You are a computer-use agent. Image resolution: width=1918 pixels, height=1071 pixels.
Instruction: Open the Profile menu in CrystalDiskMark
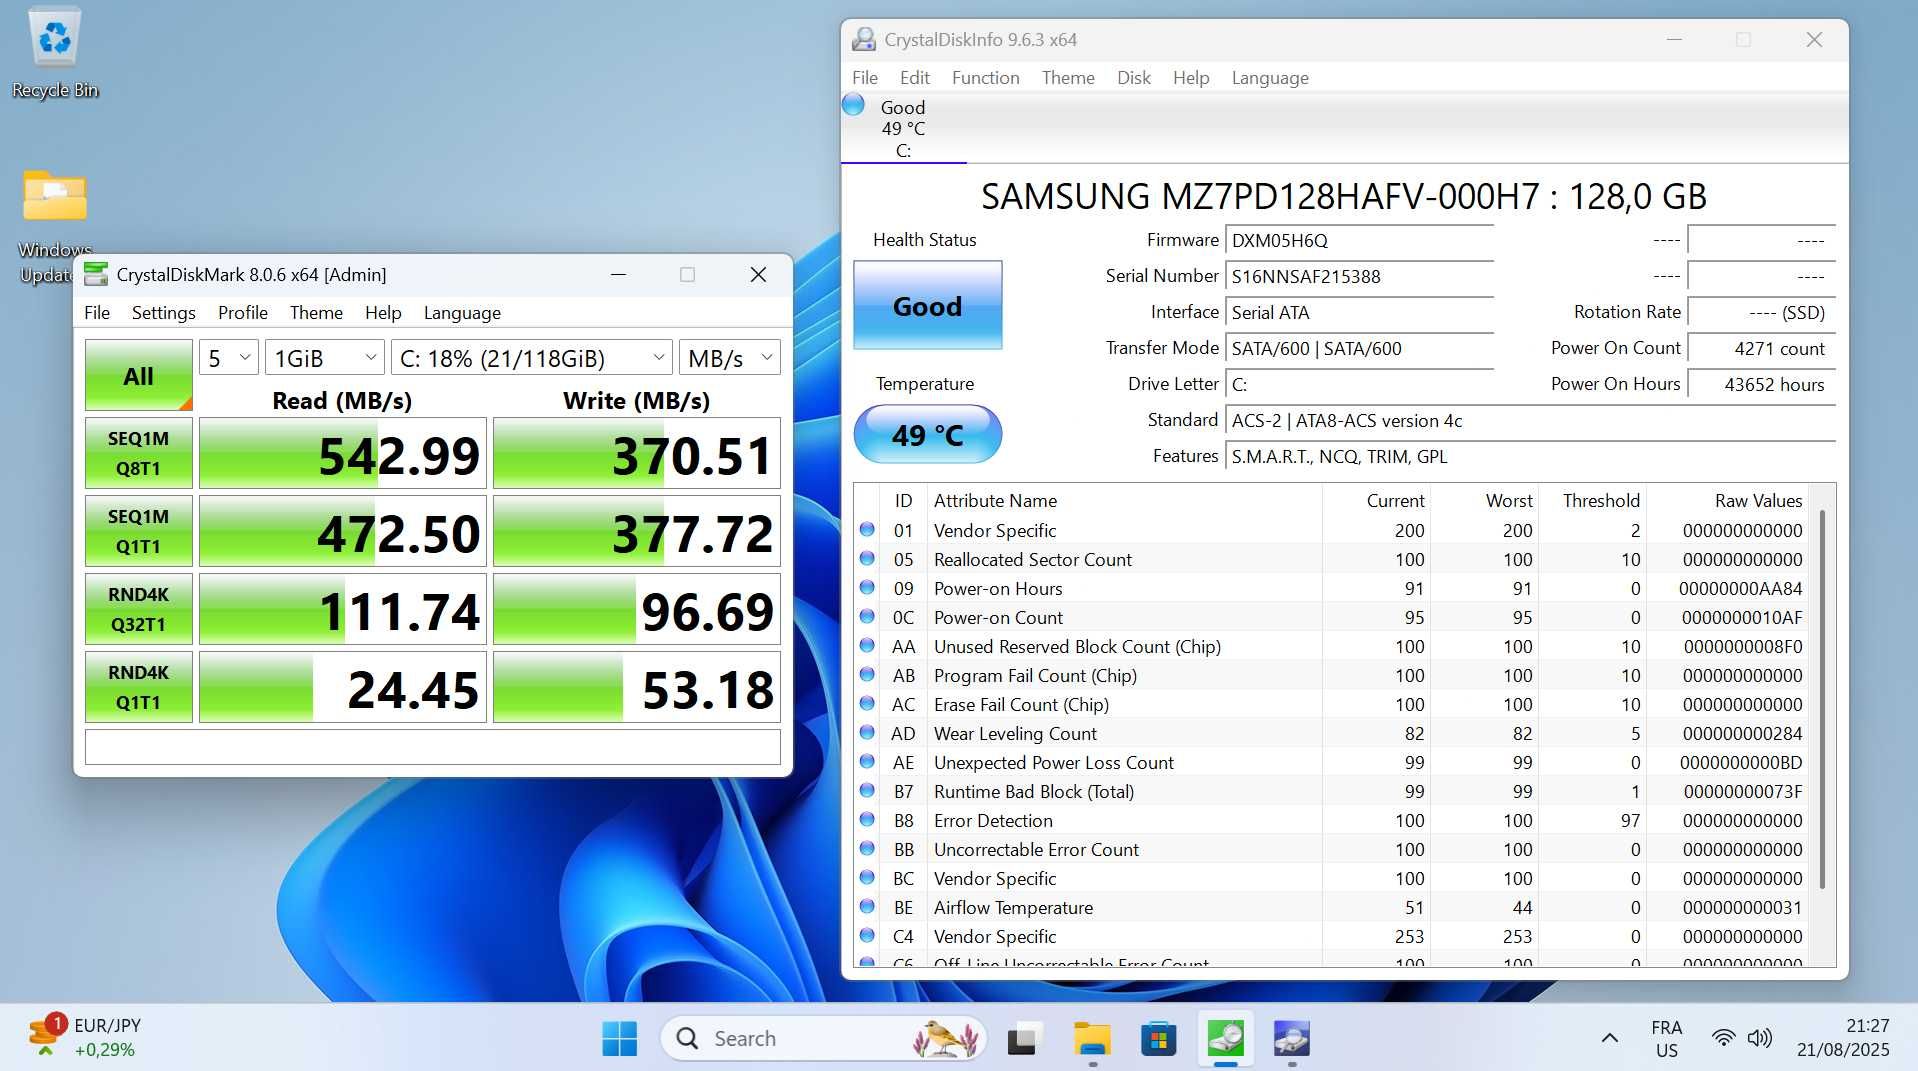pos(243,312)
